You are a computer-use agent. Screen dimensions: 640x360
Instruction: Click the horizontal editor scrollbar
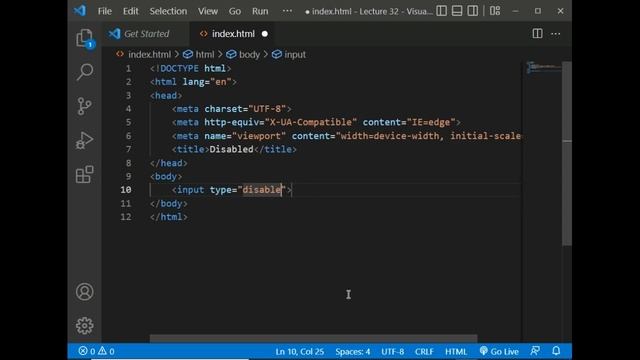(313, 338)
